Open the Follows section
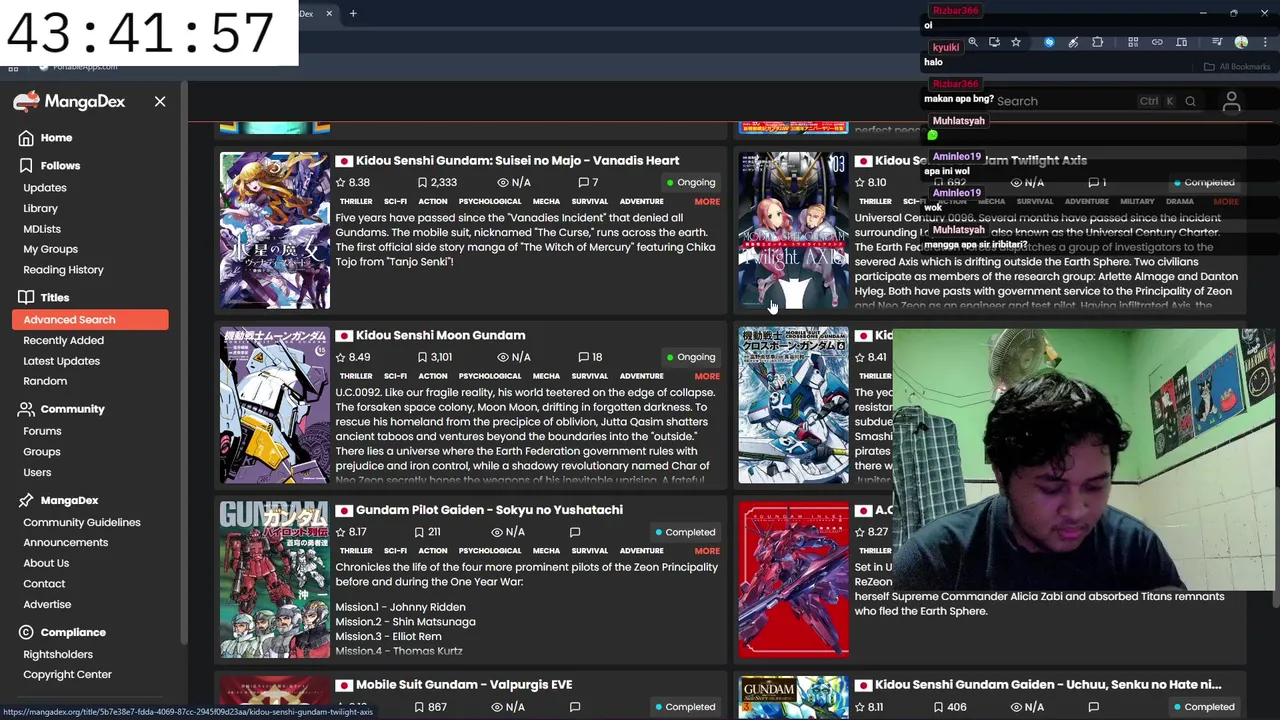 tap(60, 166)
